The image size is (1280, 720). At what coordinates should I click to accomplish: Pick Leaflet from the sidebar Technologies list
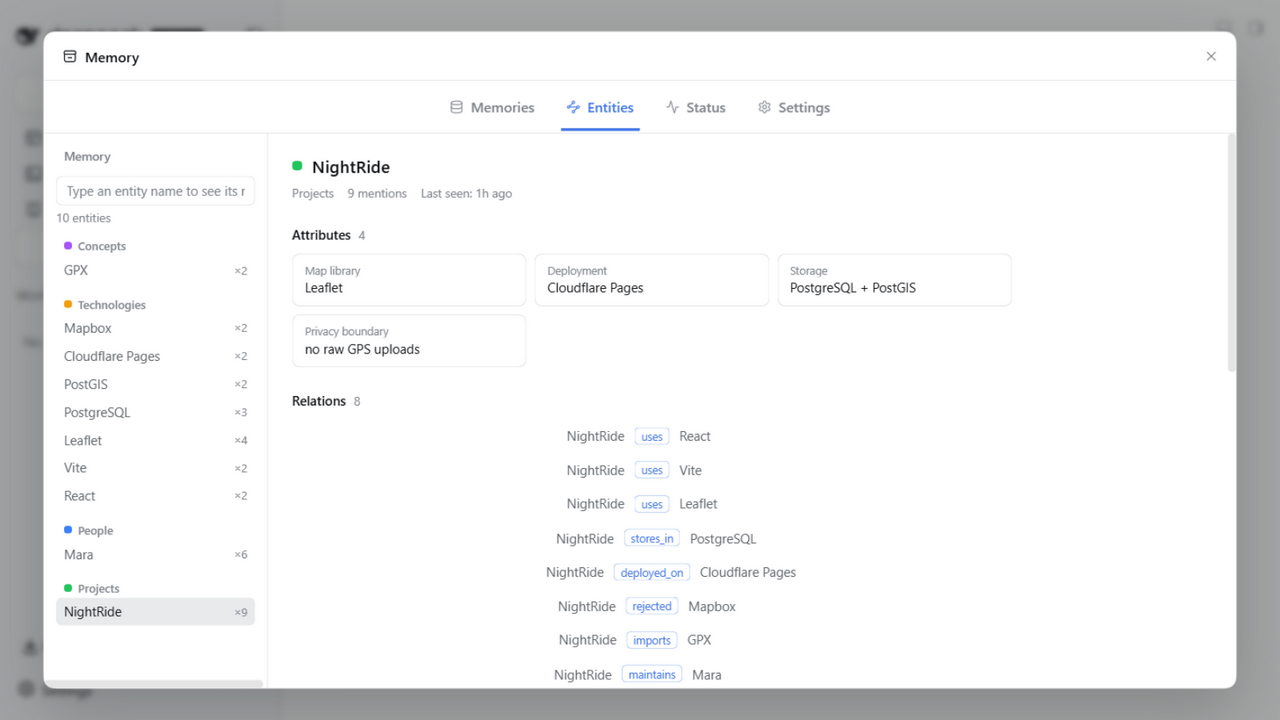coord(155,440)
